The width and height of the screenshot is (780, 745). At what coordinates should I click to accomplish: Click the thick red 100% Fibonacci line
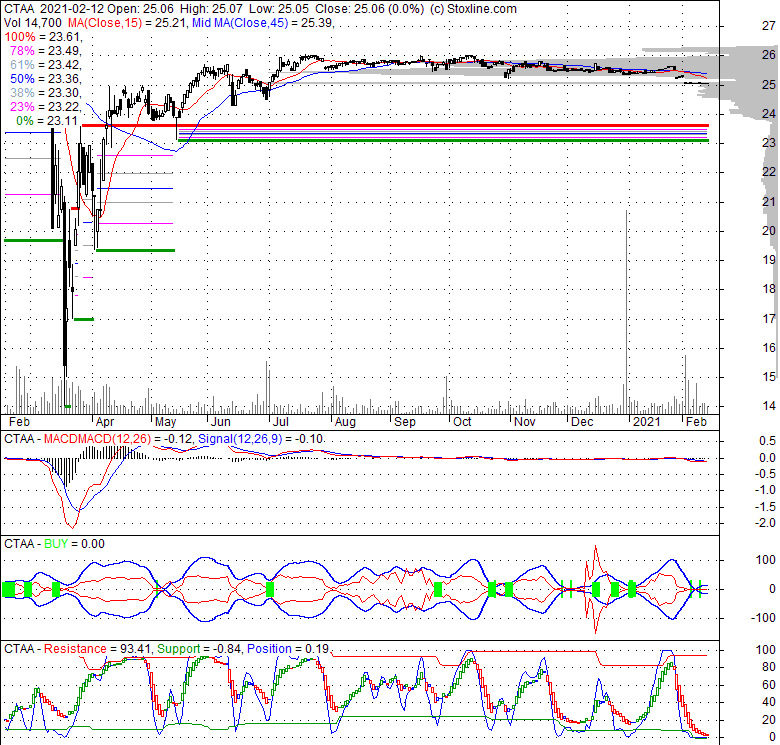coord(395,126)
